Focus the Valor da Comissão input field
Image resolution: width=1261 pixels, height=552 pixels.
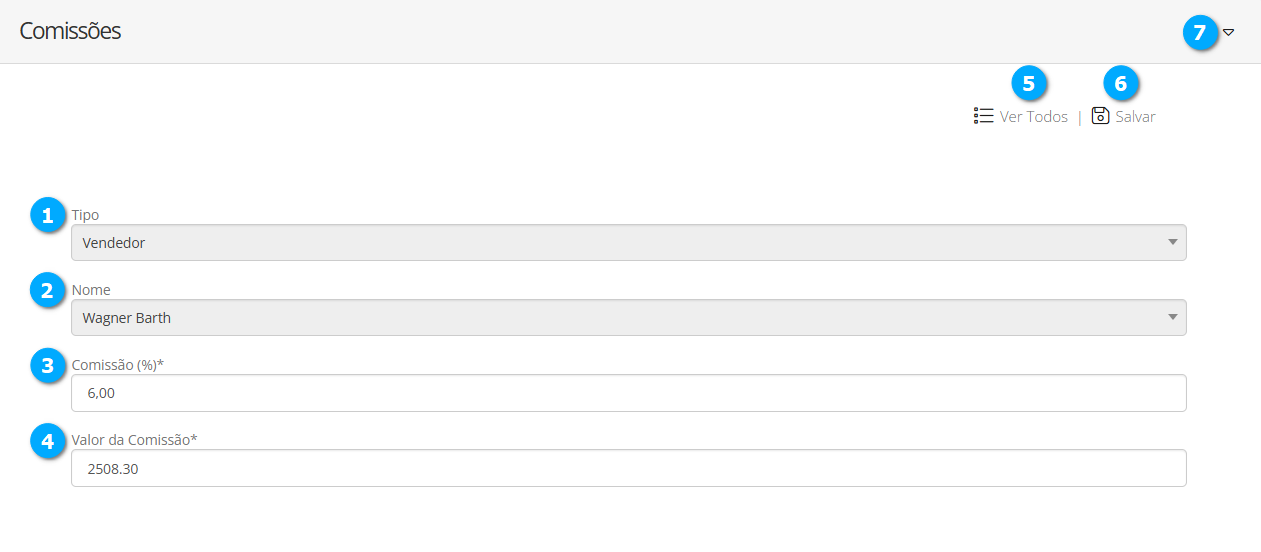point(628,468)
